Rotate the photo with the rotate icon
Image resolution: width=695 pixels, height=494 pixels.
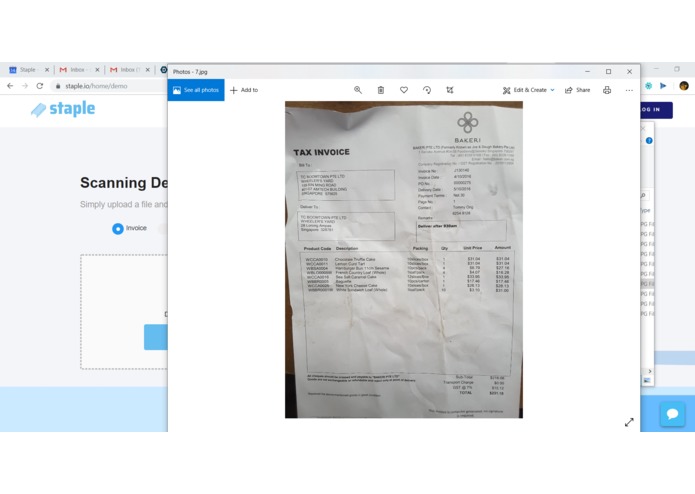[427, 90]
